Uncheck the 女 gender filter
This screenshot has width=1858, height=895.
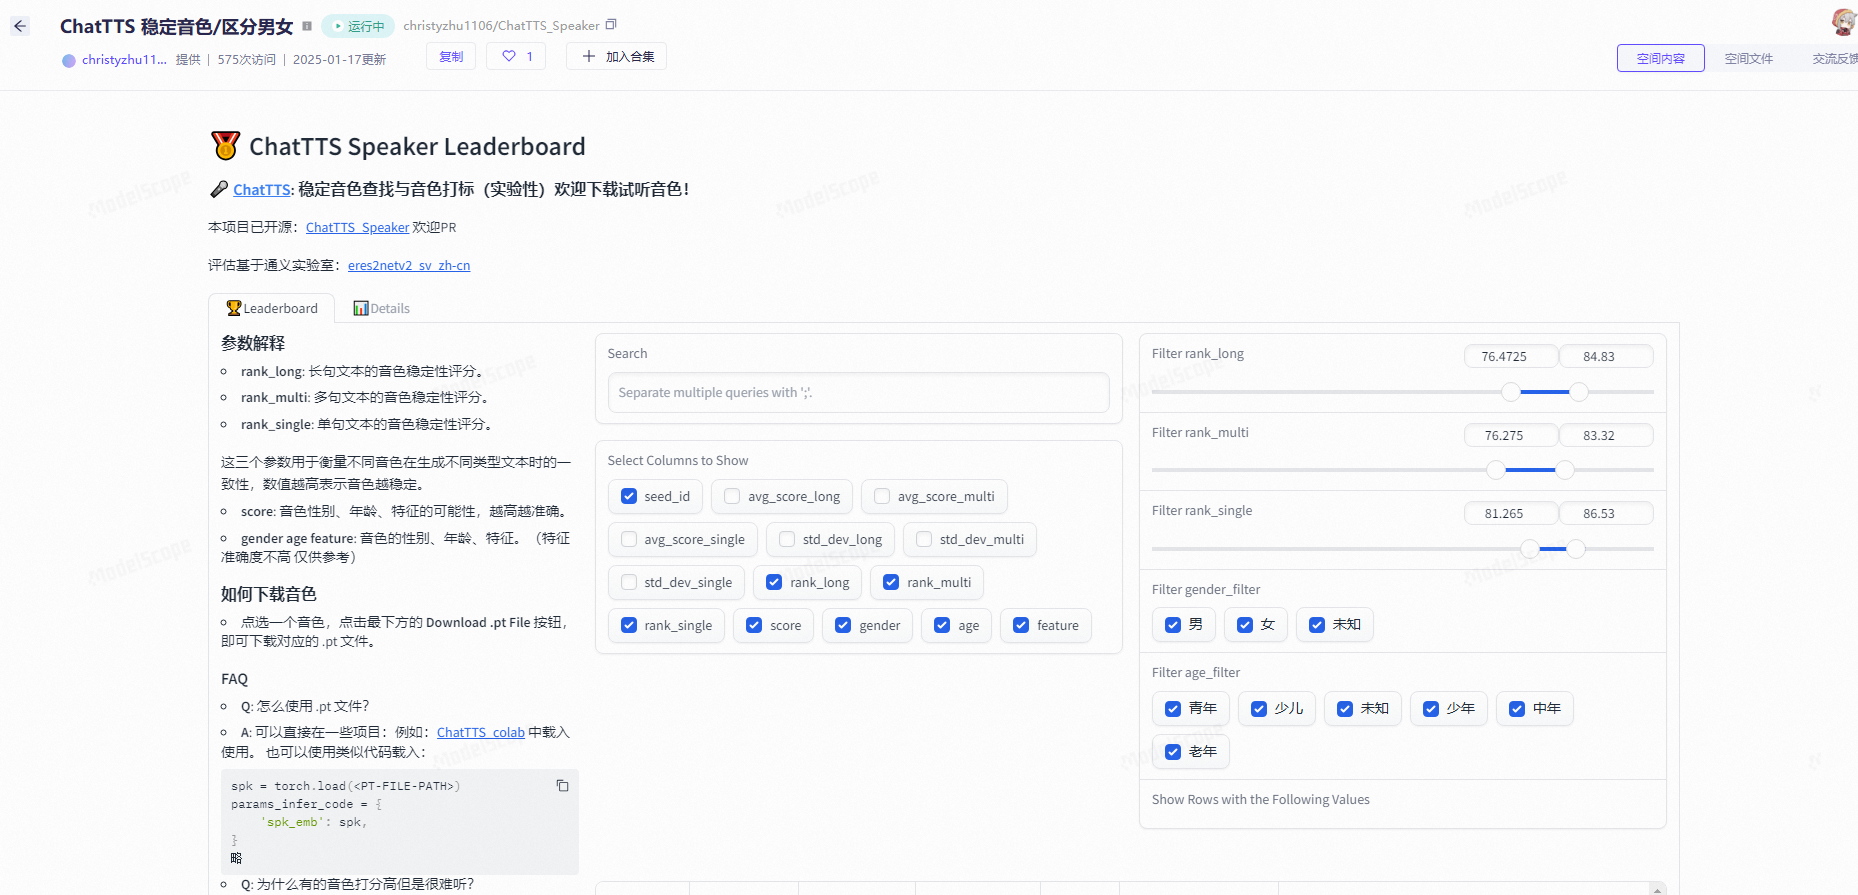point(1245,625)
